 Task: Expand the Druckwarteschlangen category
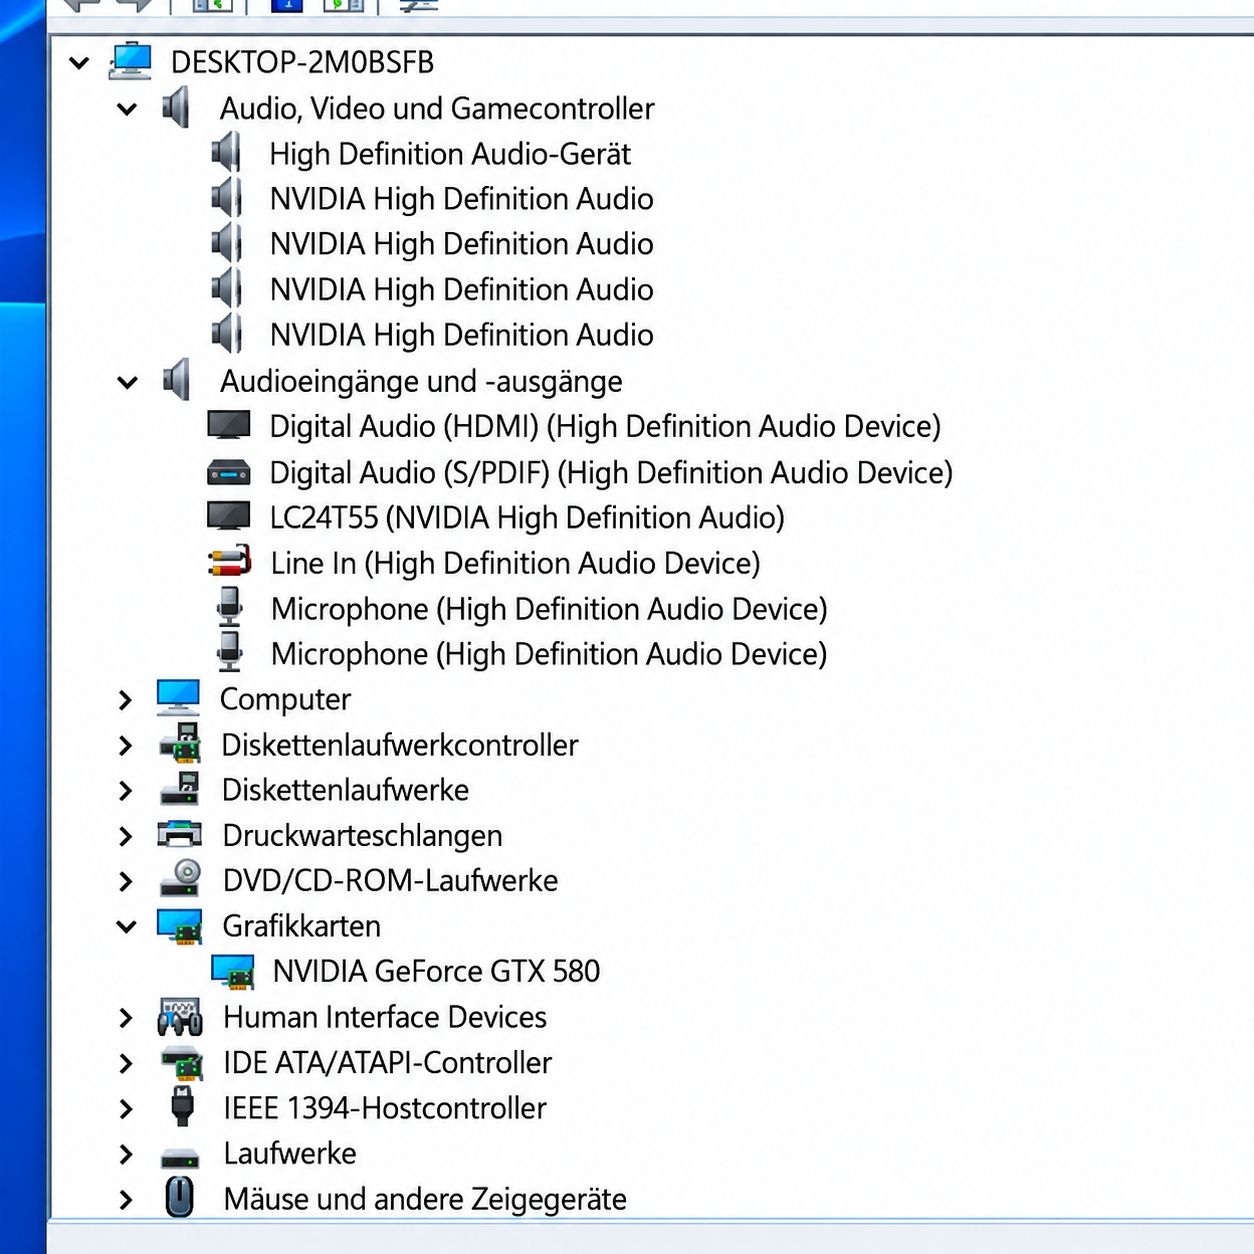pos(125,836)
